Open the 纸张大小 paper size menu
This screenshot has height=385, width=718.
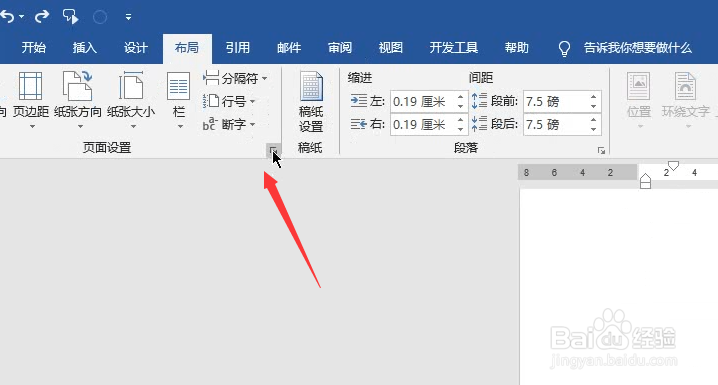131,100
